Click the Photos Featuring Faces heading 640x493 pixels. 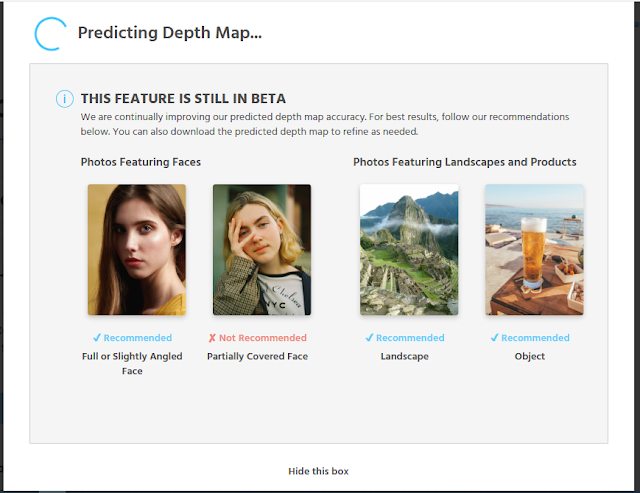coord(141,162)
